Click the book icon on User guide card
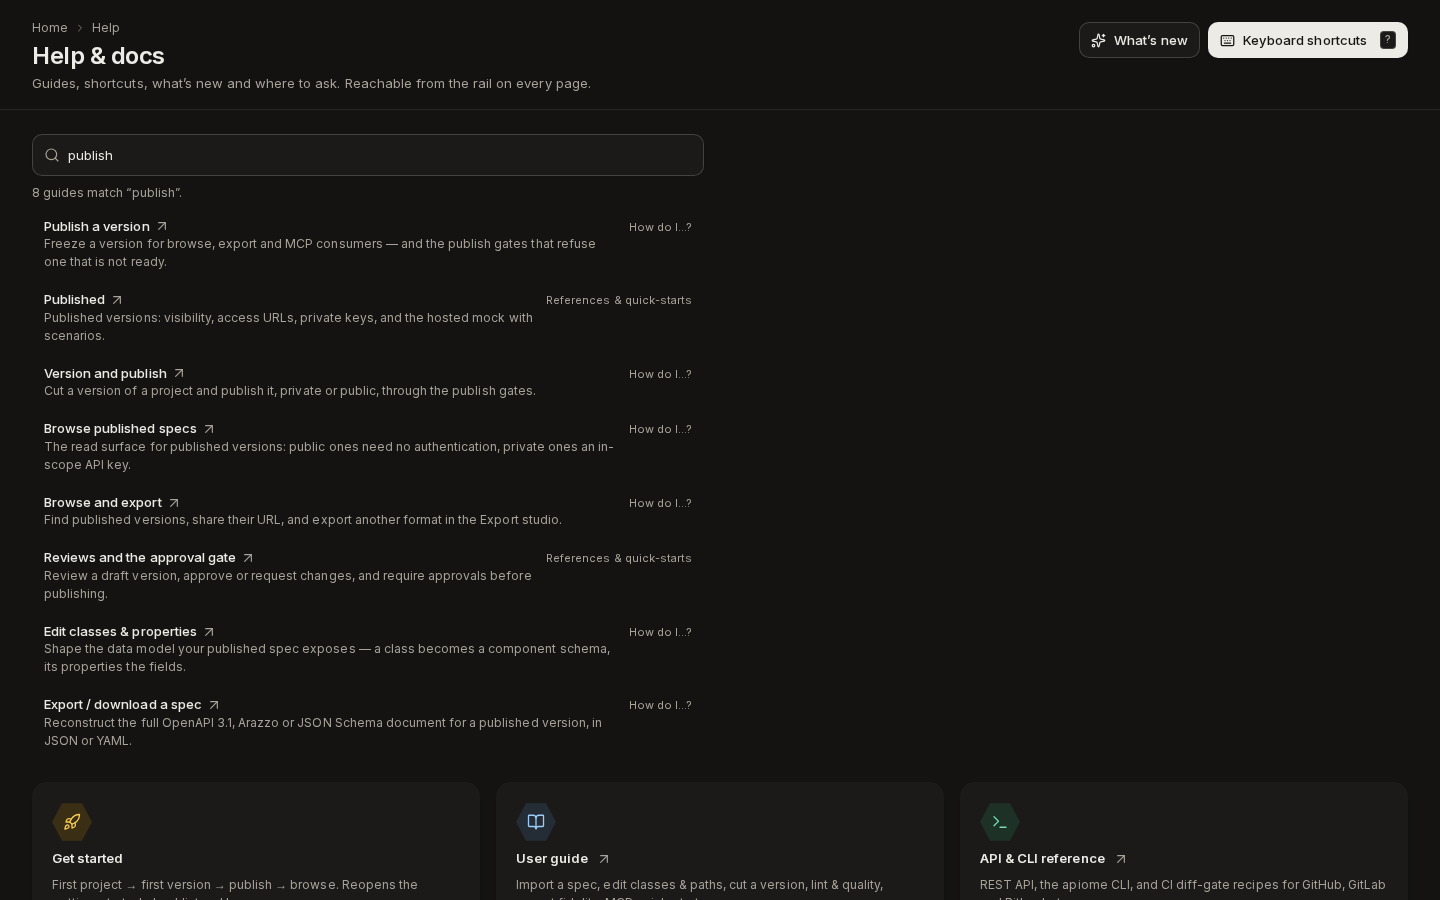The image size is (1440, 900). click(536, 822)
